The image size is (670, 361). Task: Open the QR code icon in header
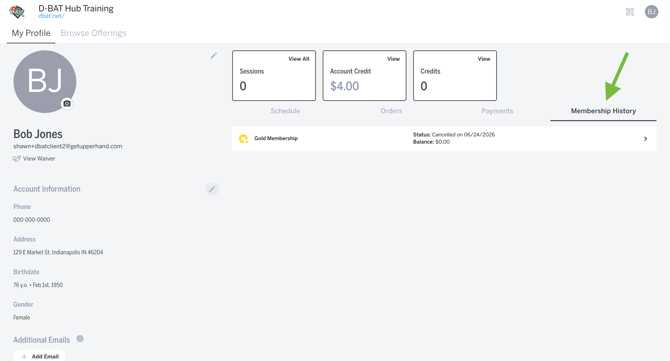coord(629,12)
